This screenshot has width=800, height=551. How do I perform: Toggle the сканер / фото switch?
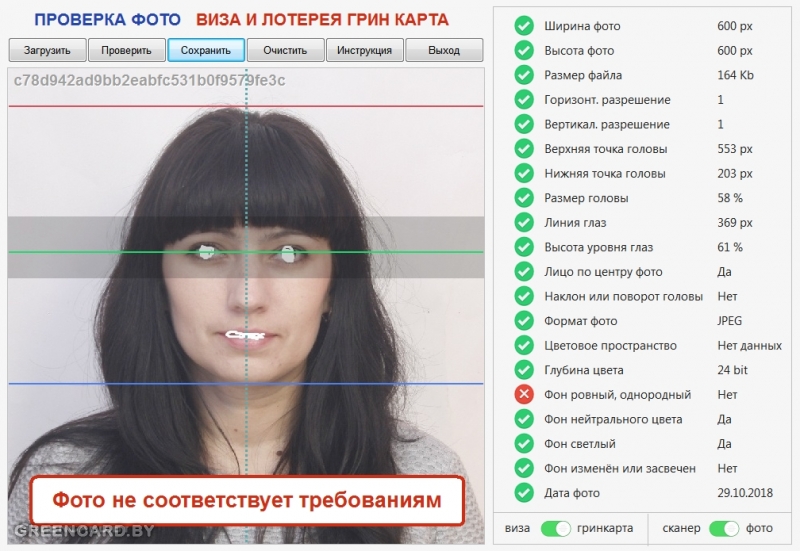[723, 529]
